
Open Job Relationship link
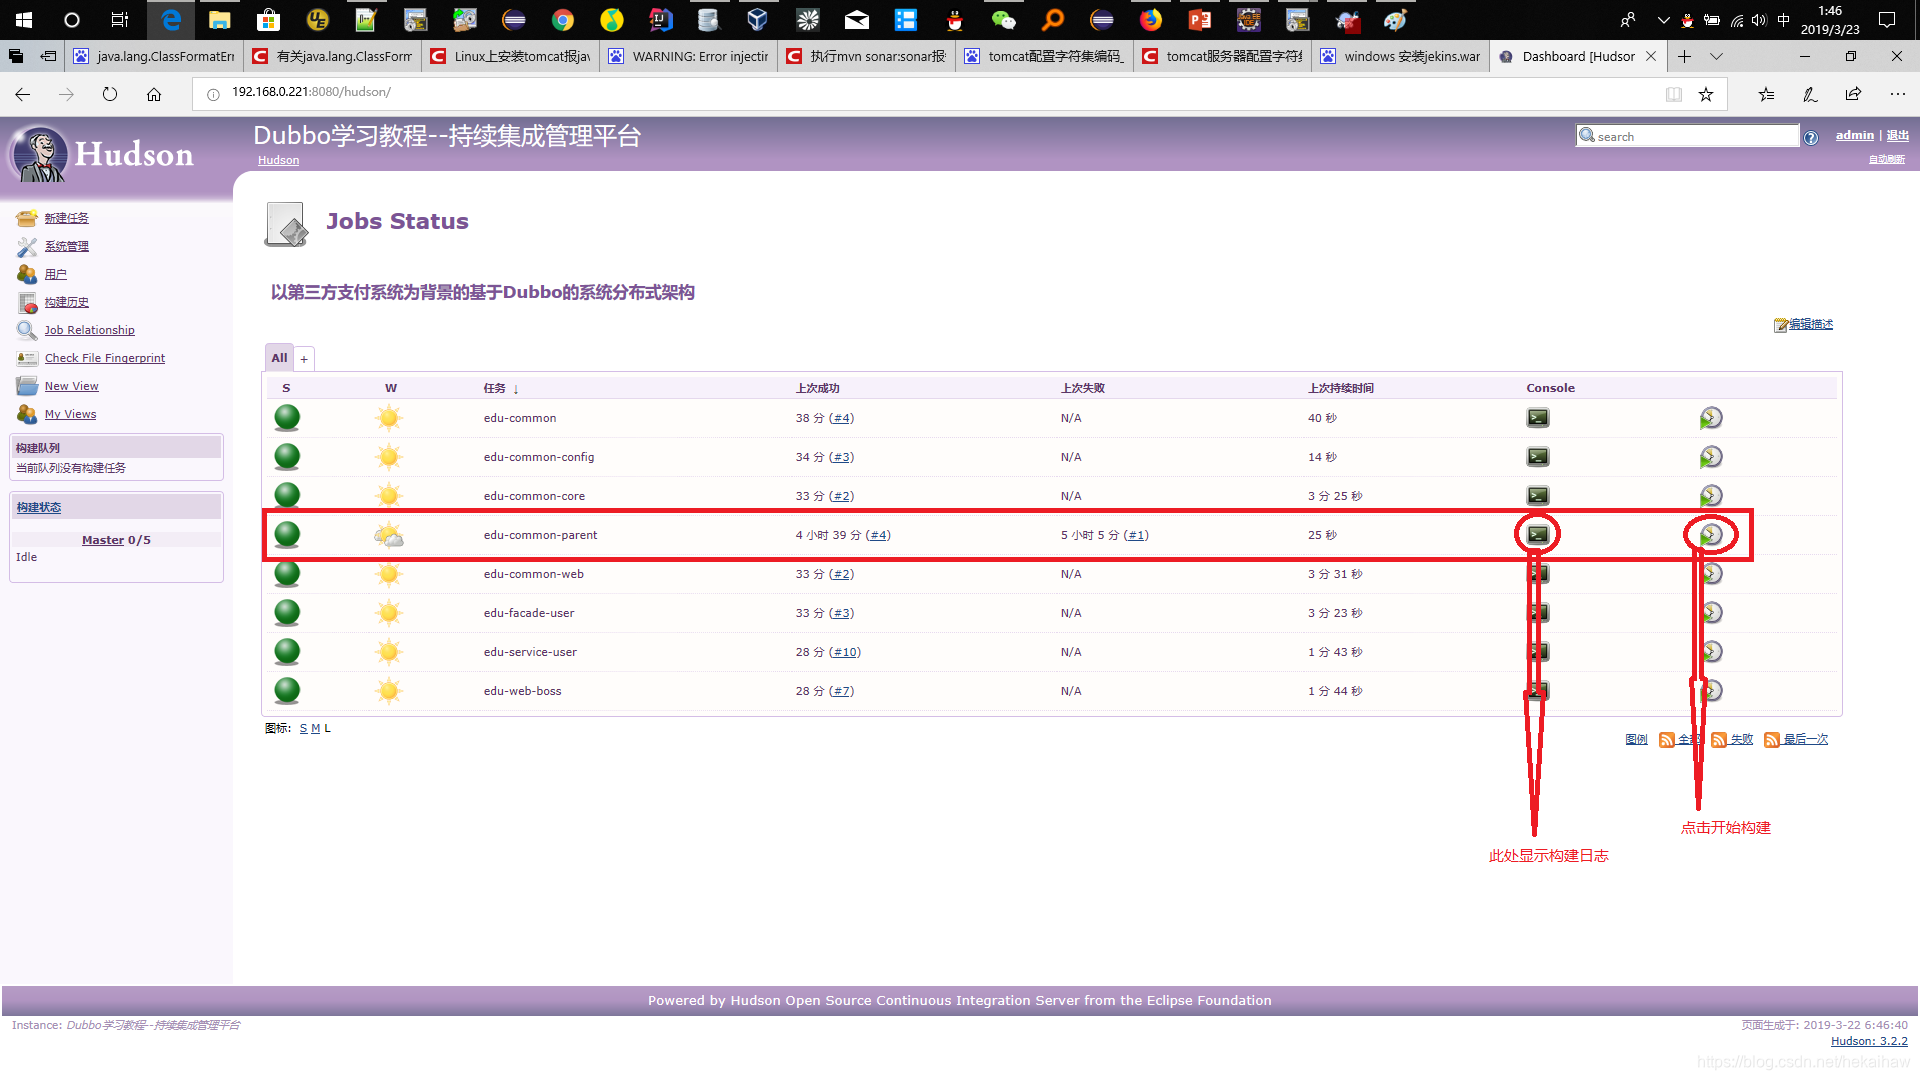click(89, 330)
